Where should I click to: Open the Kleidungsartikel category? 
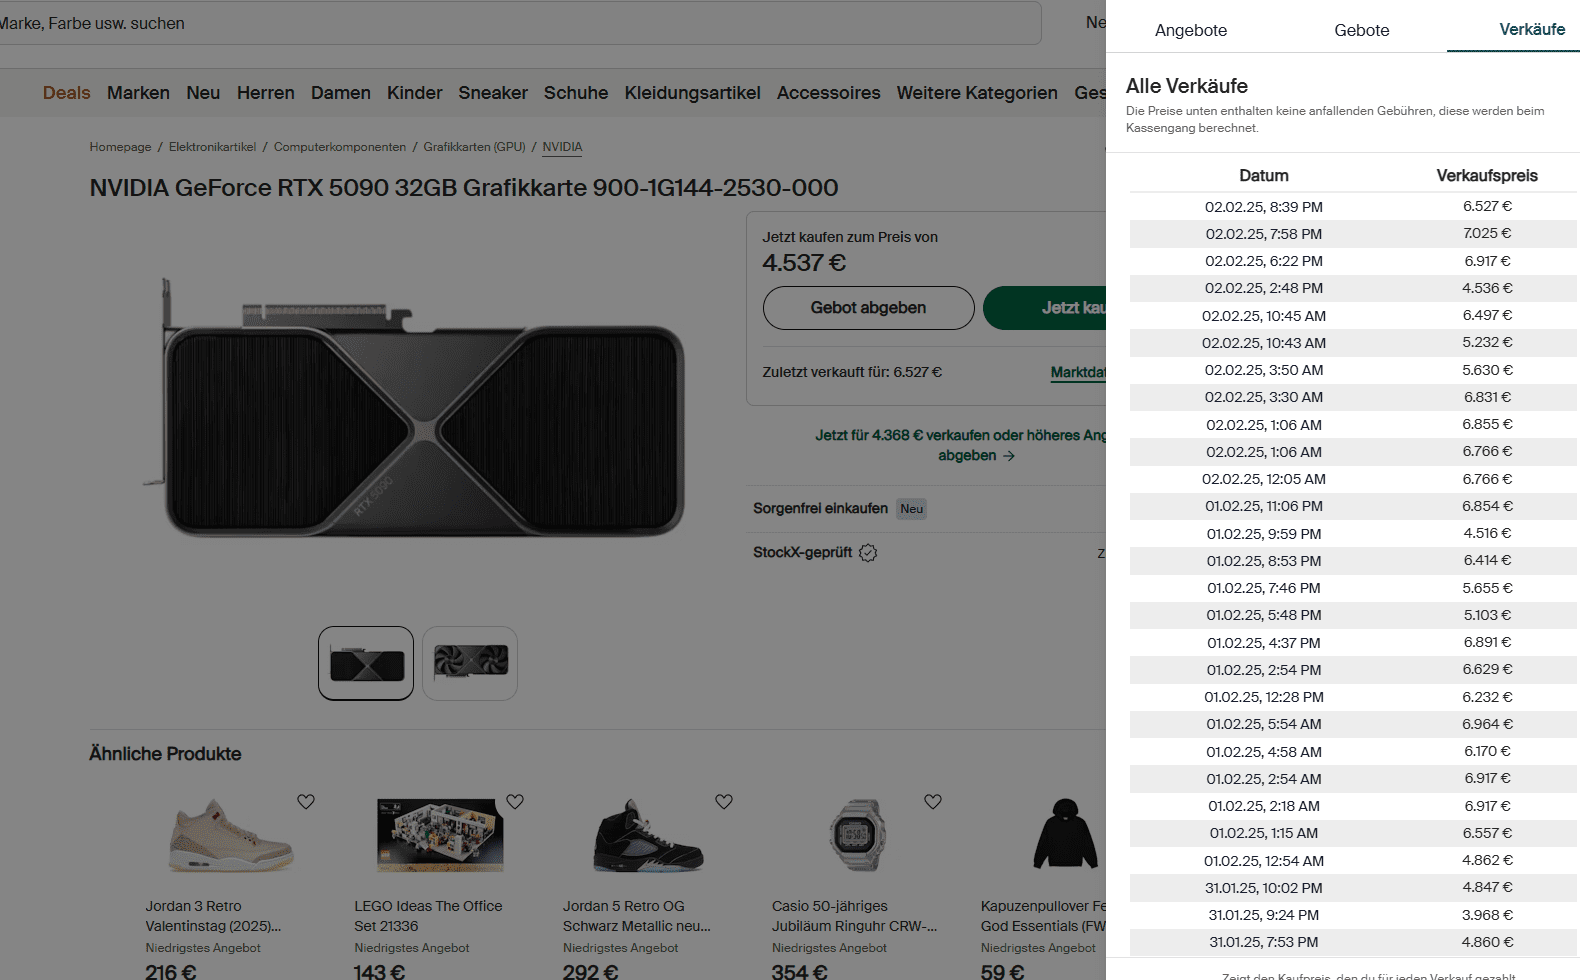[693, 93]
